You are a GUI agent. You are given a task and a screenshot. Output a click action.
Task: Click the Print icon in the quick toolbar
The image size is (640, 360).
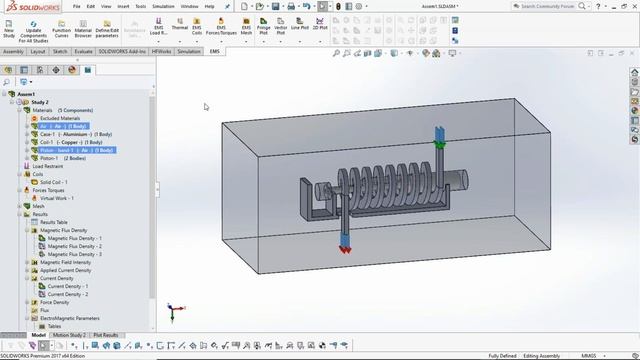click(291, 6)
